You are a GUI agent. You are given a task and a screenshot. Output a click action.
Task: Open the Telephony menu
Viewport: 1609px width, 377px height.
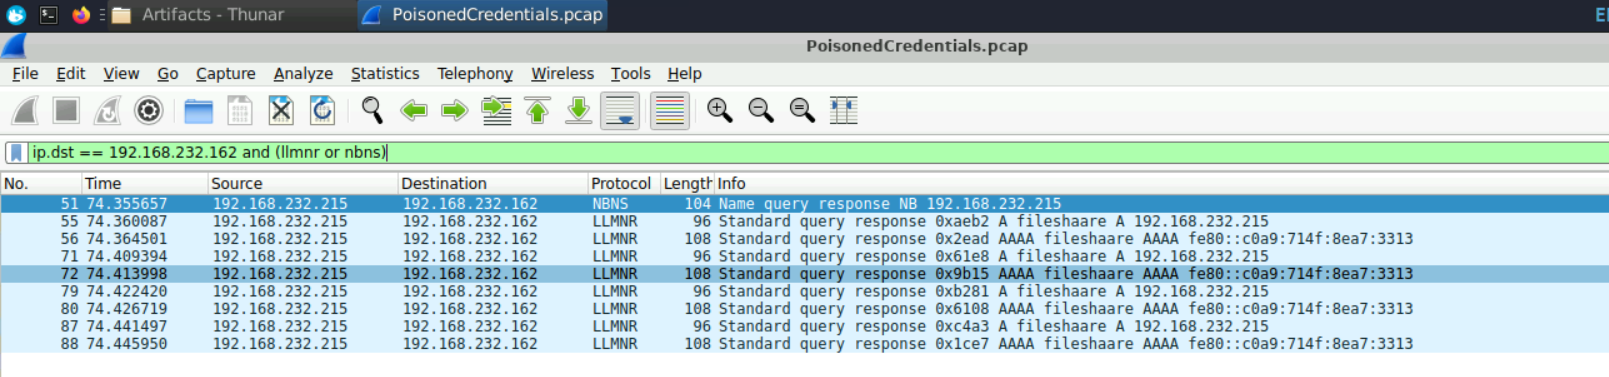click(475, 73)
